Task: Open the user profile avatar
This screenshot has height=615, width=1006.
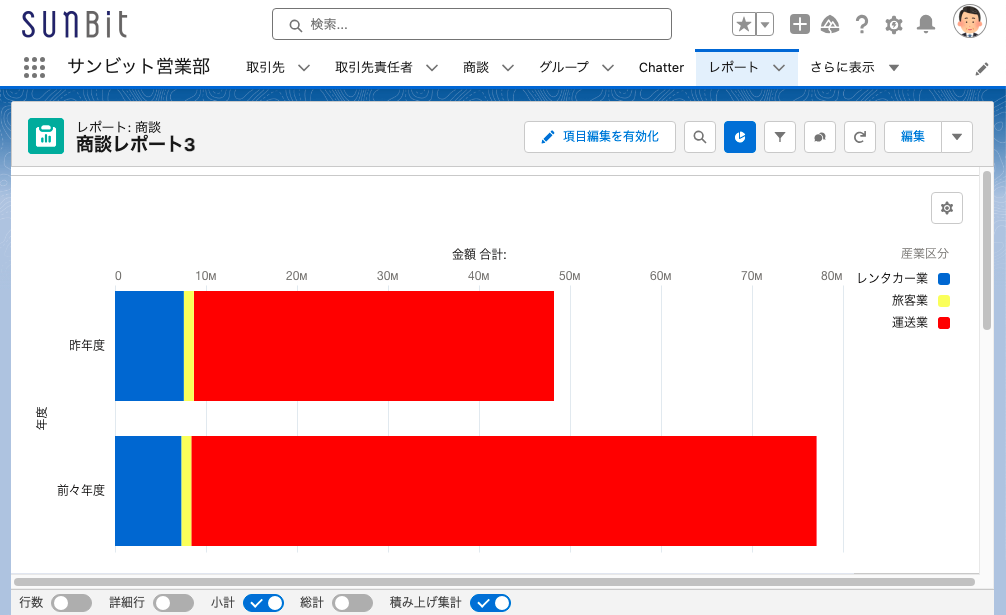Action: point(969,21)
